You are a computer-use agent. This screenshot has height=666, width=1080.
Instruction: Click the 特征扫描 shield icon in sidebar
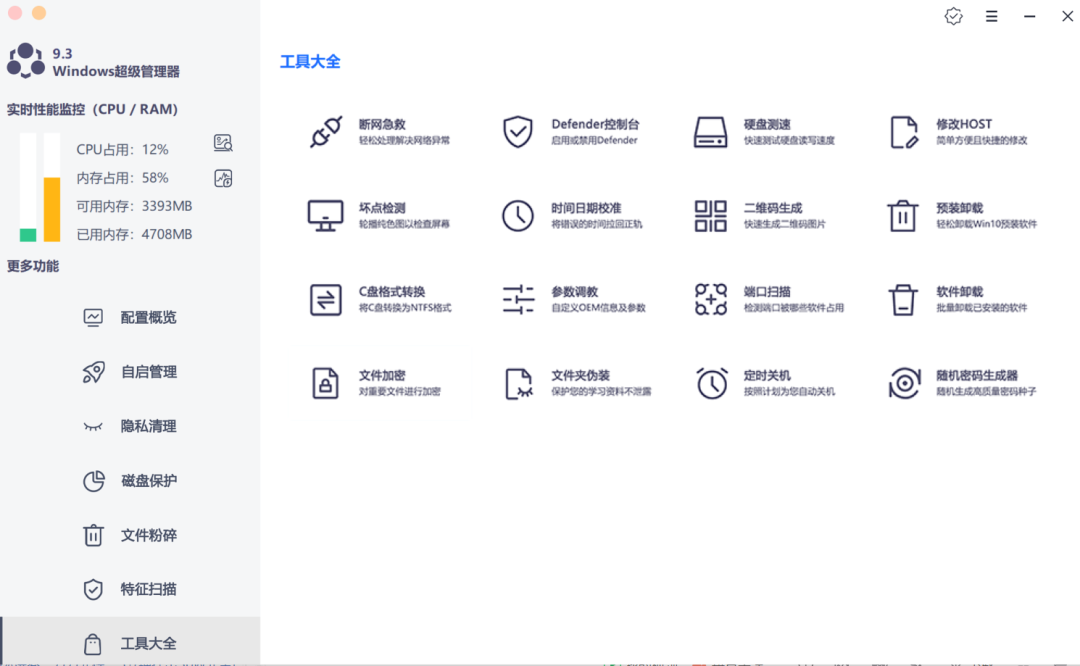pyautogui.click(x=93, y=590)
